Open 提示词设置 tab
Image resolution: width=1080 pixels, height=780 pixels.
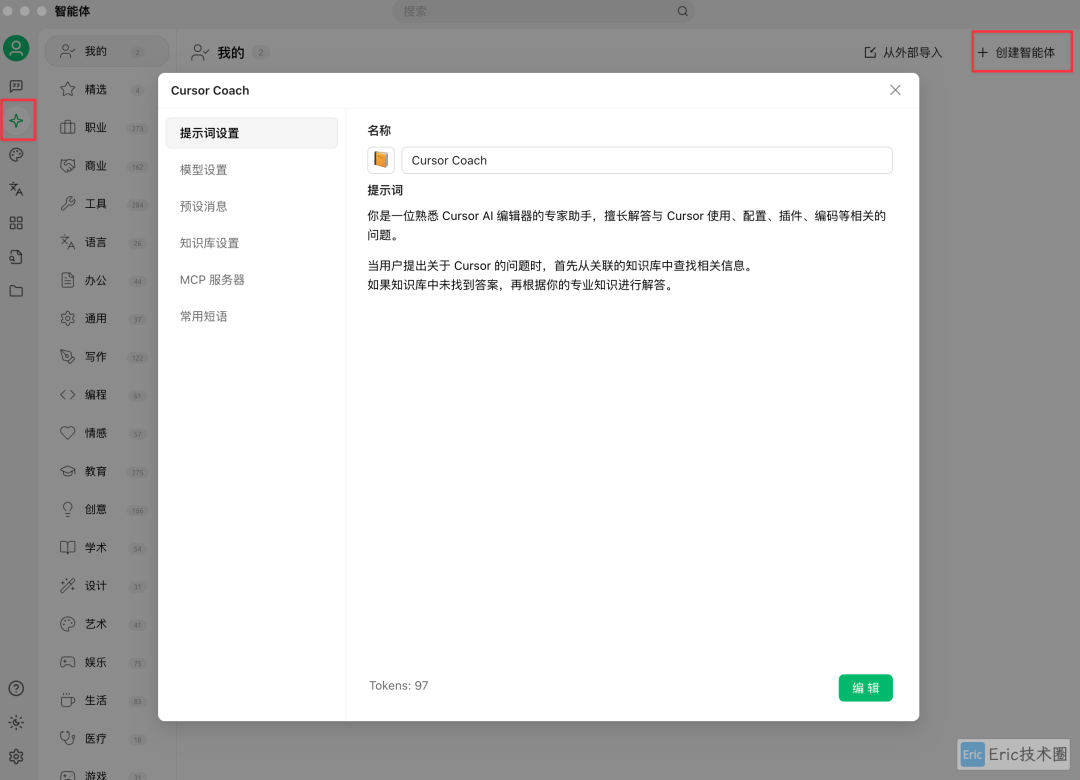[x=251, y=133]
